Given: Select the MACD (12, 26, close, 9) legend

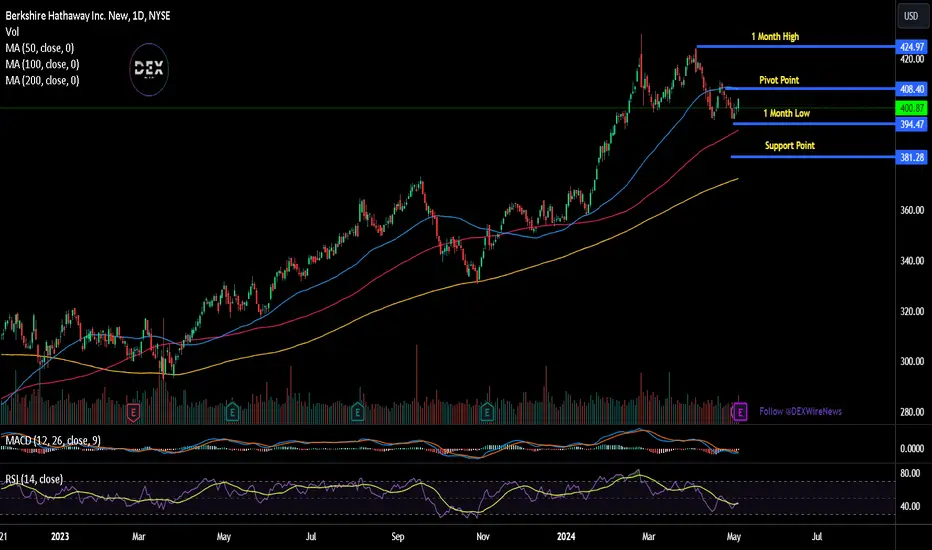Looking at the screenshot, I should 53,441.
